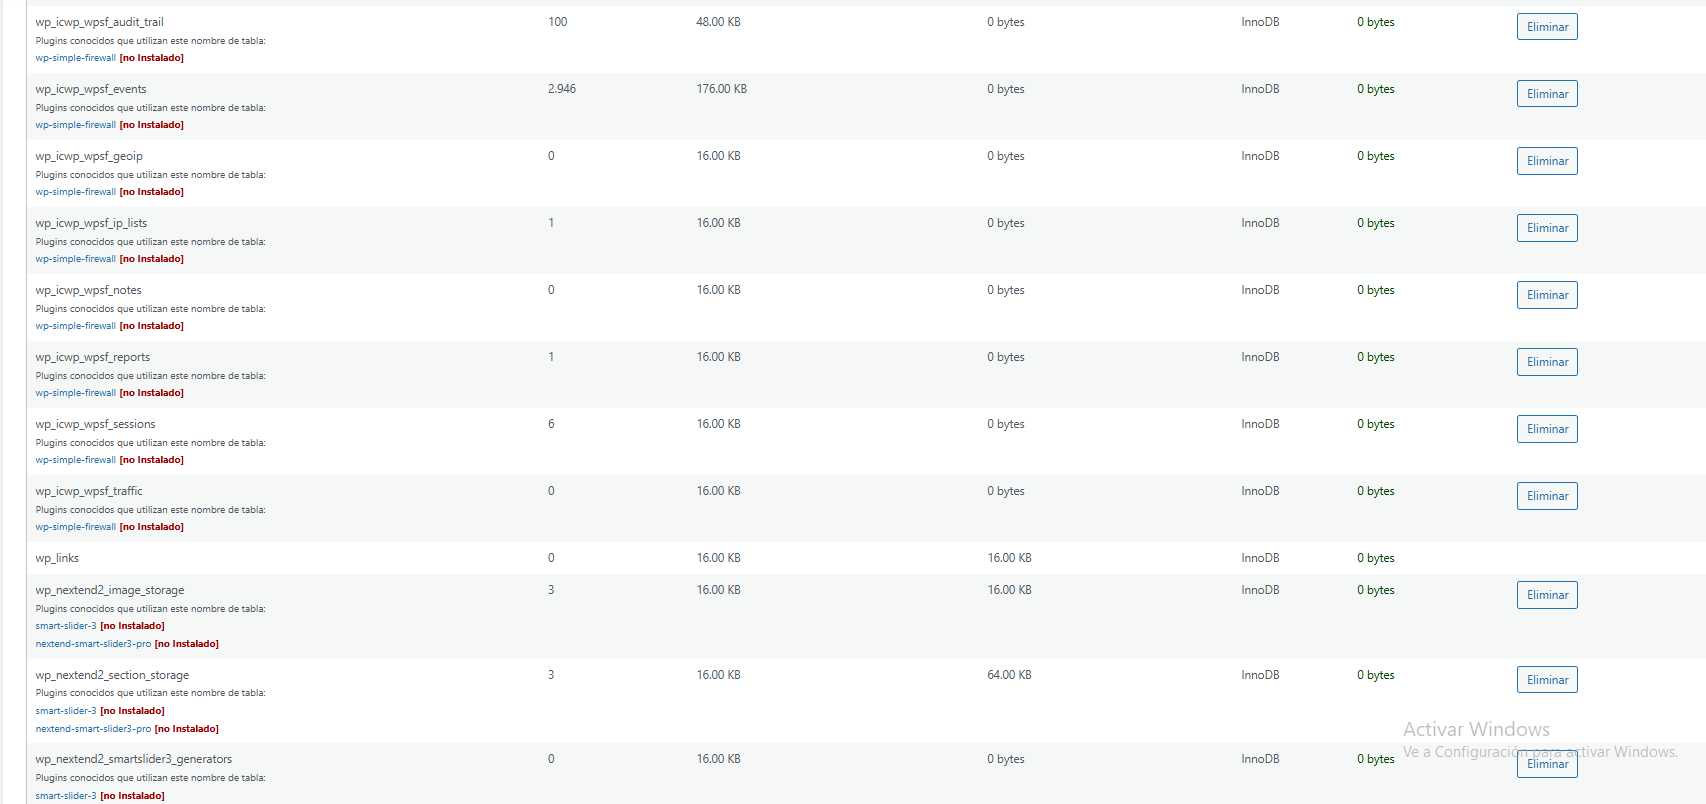
Task: Delete the wp_nextend2_section_storage table
Action: coord(1547,680)
